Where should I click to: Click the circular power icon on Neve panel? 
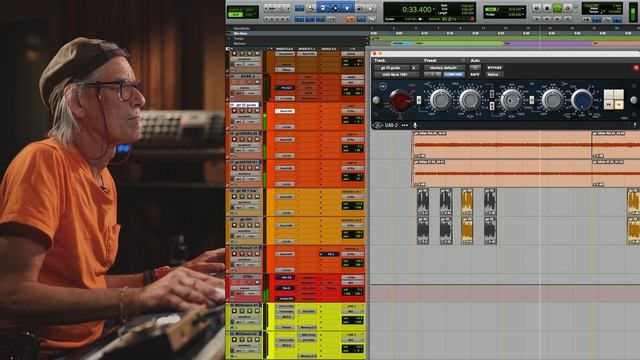(383, 87)
